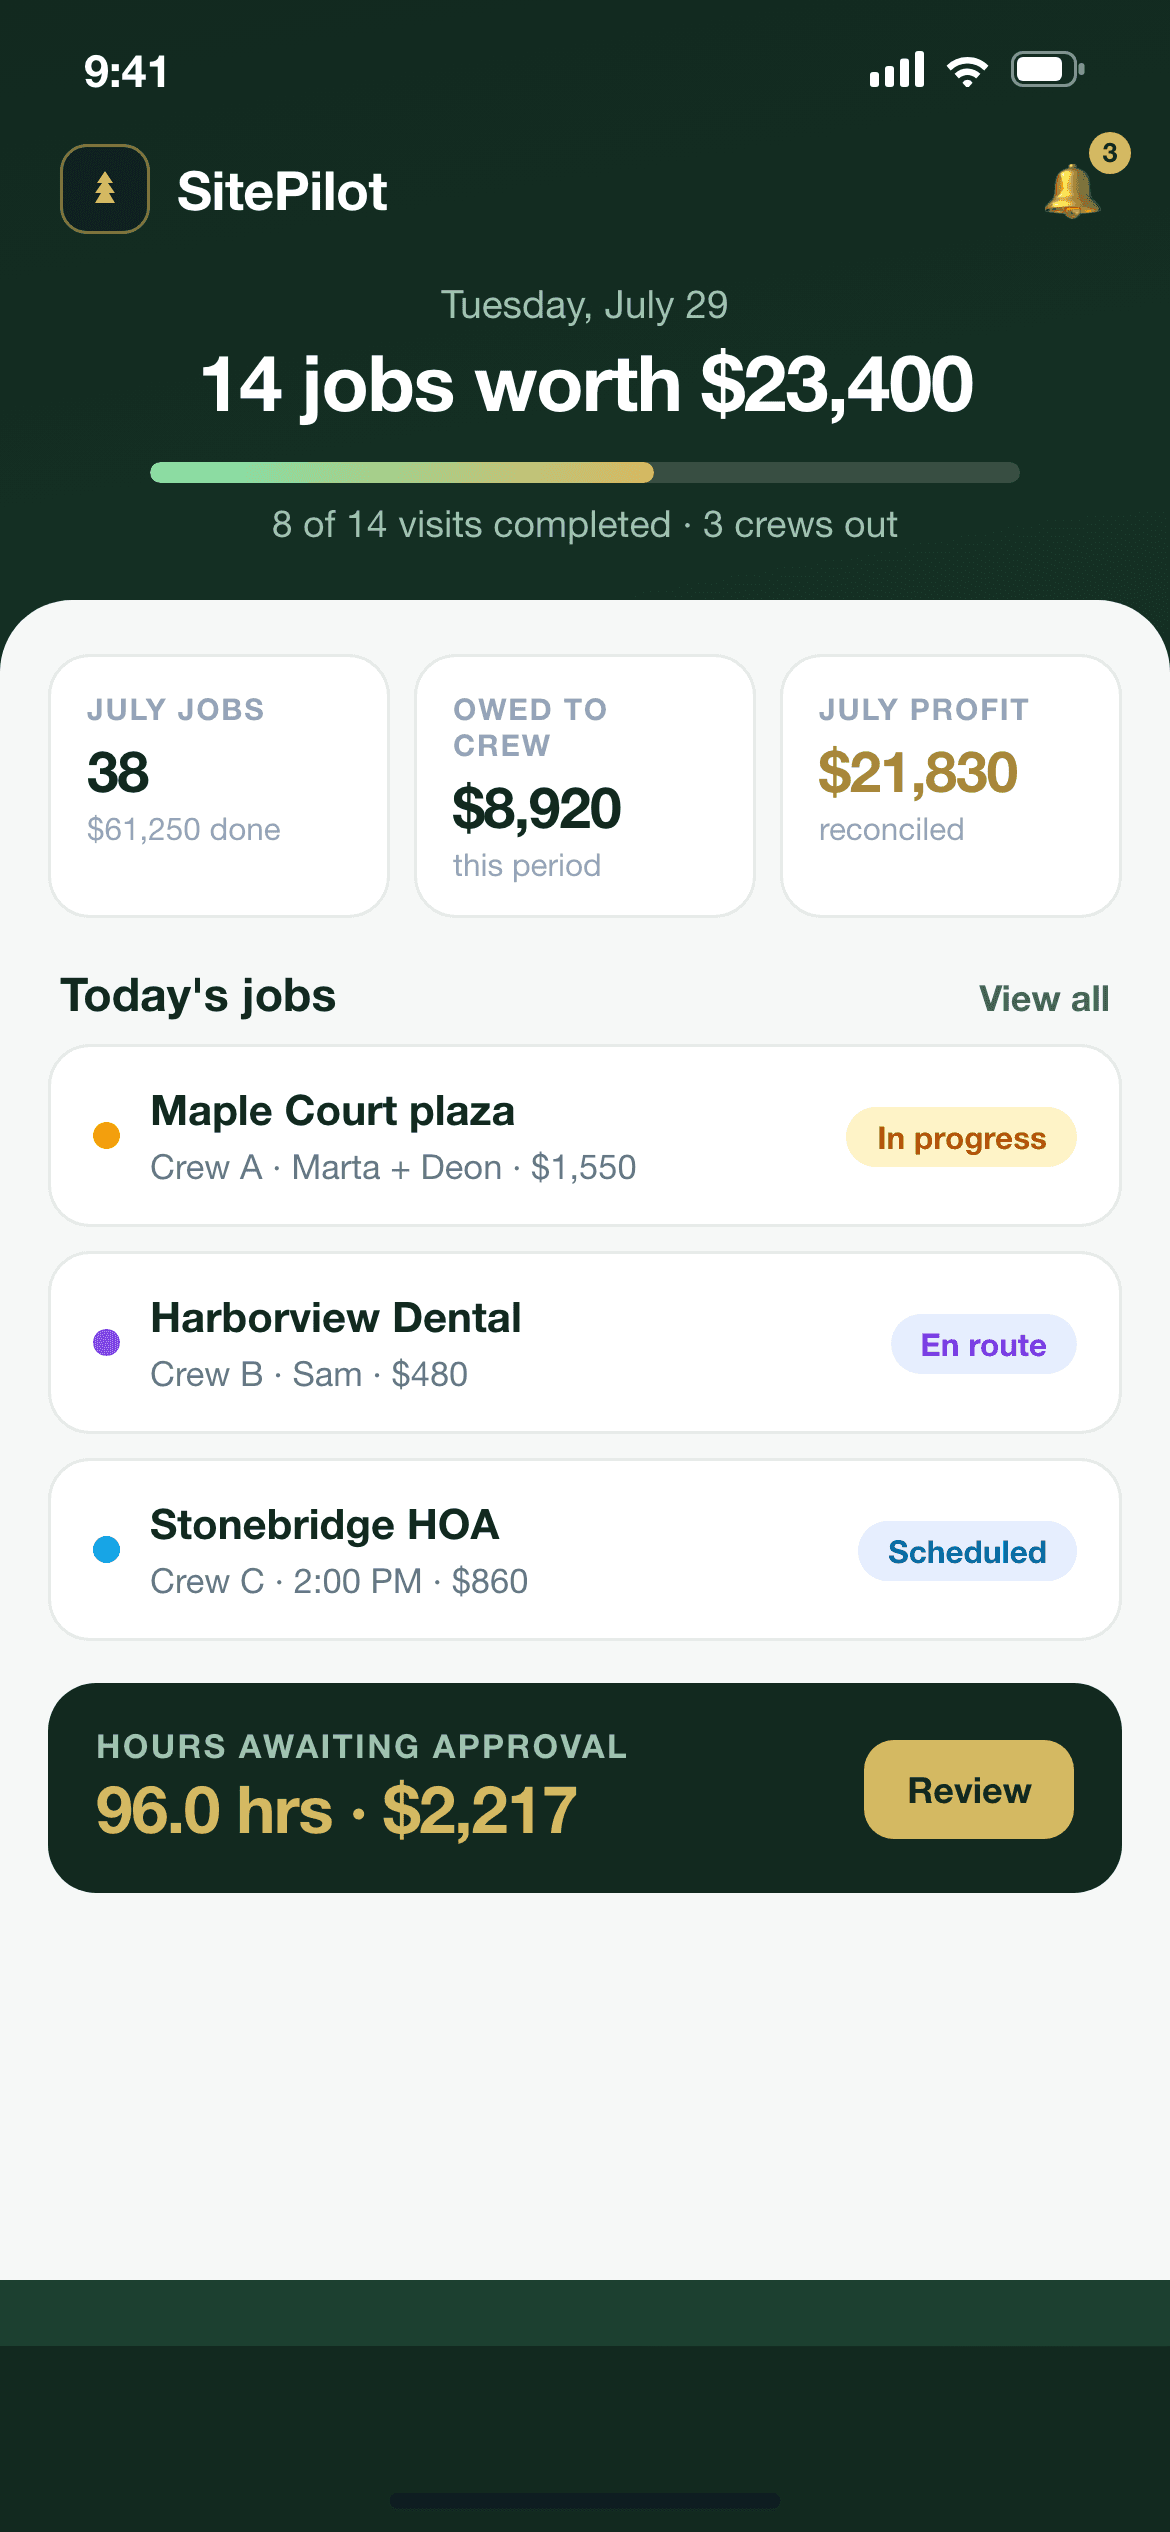Tap the cellular signal bars icon
Viewport: 1170px width, 2532px height.
897,70
